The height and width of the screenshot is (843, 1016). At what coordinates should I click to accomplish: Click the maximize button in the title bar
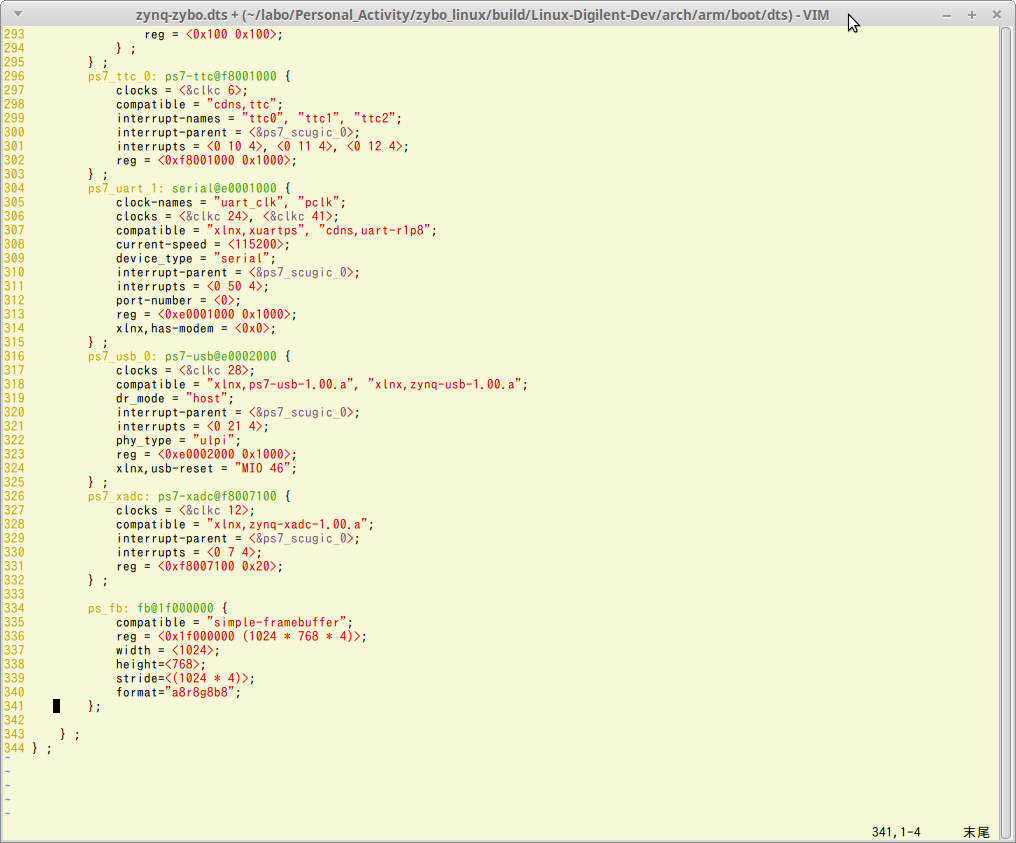point(971,14)
